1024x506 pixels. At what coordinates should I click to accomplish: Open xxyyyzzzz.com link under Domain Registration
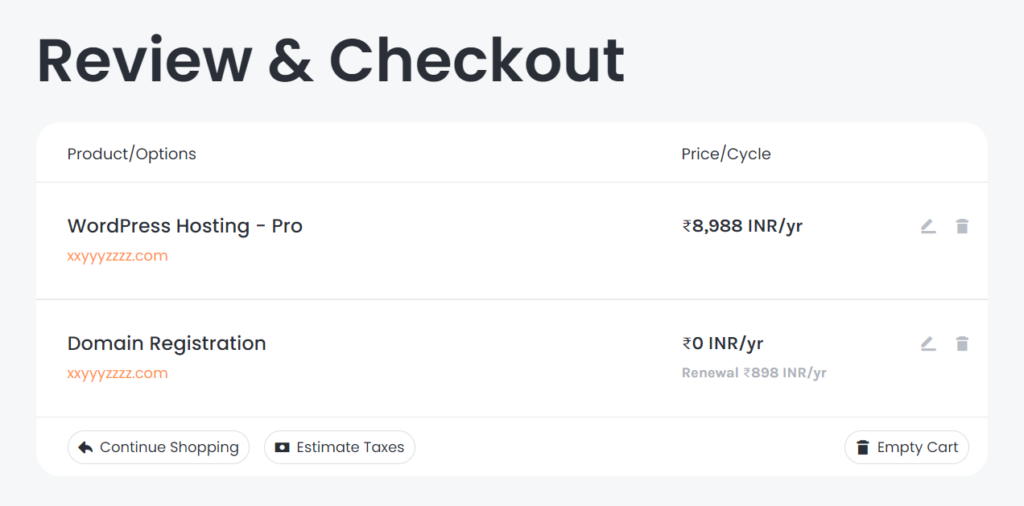point(118,373)
